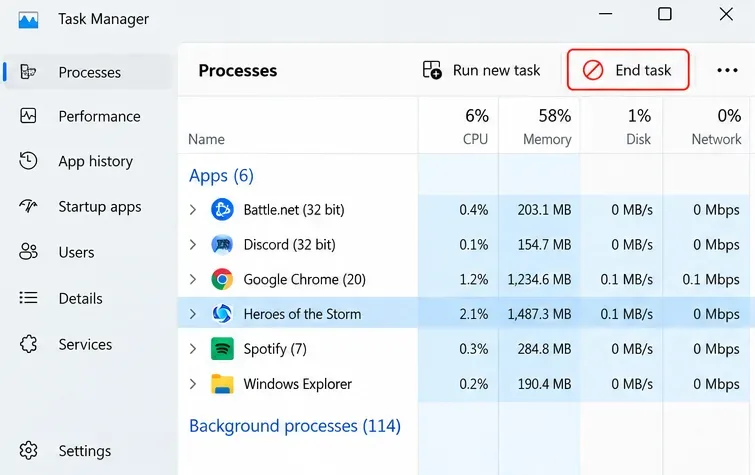
Task: Click the Services puzzle icon in sidebar
Action: pos(28,344)
